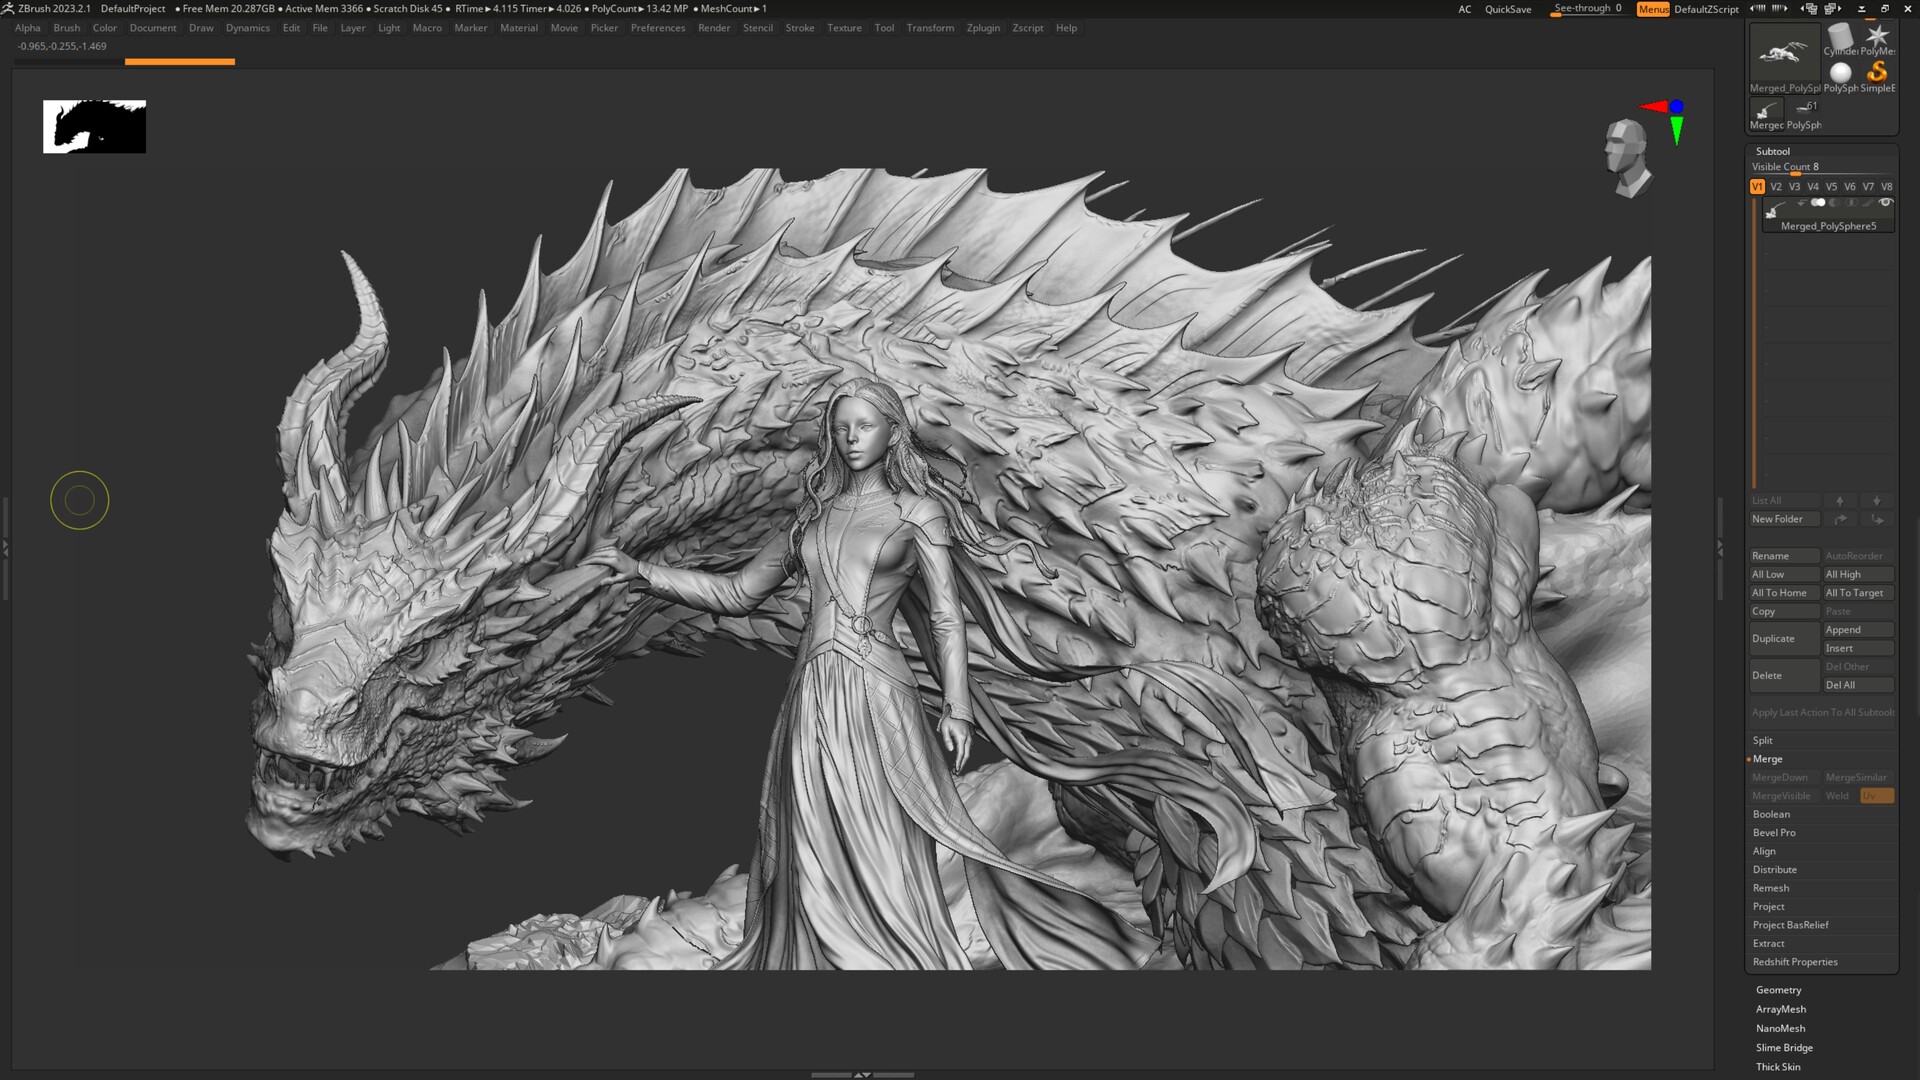The height and width of the screenshot is (1080, 1920).
Task: Expand the Redshift Properties section
Action: pos(1795,961)
